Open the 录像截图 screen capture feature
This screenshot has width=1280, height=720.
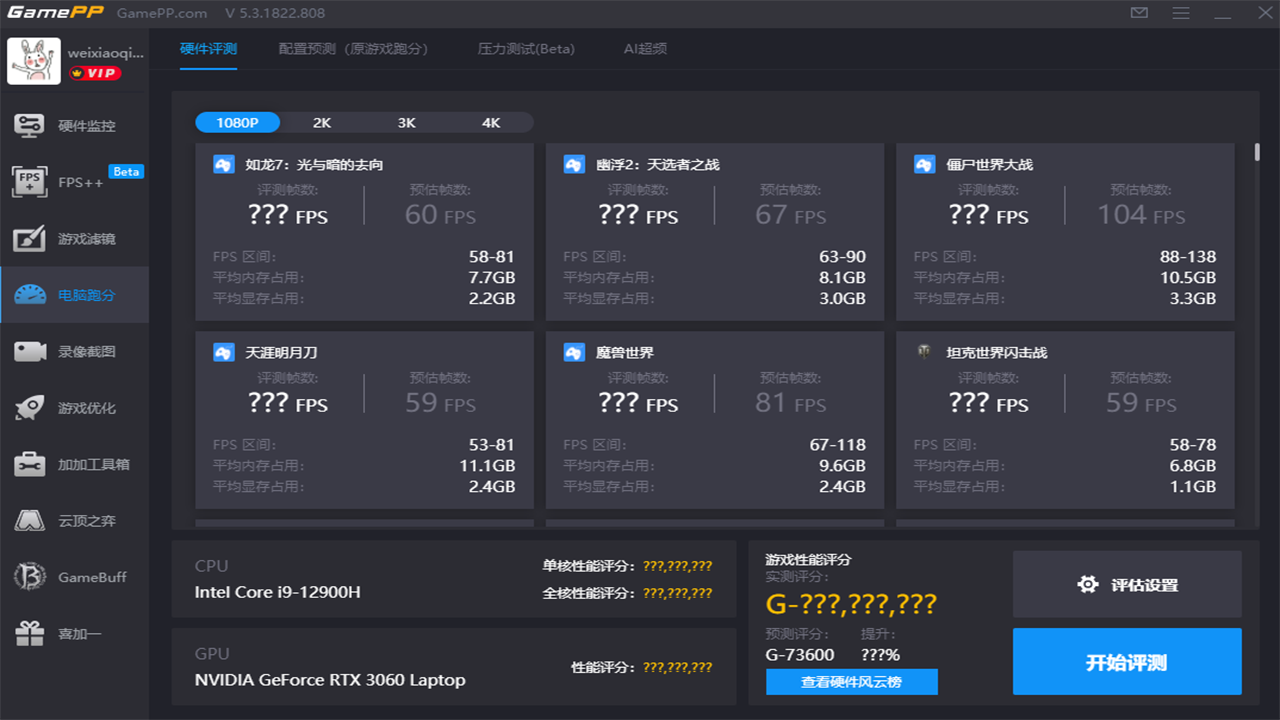[x=74, y=351]
